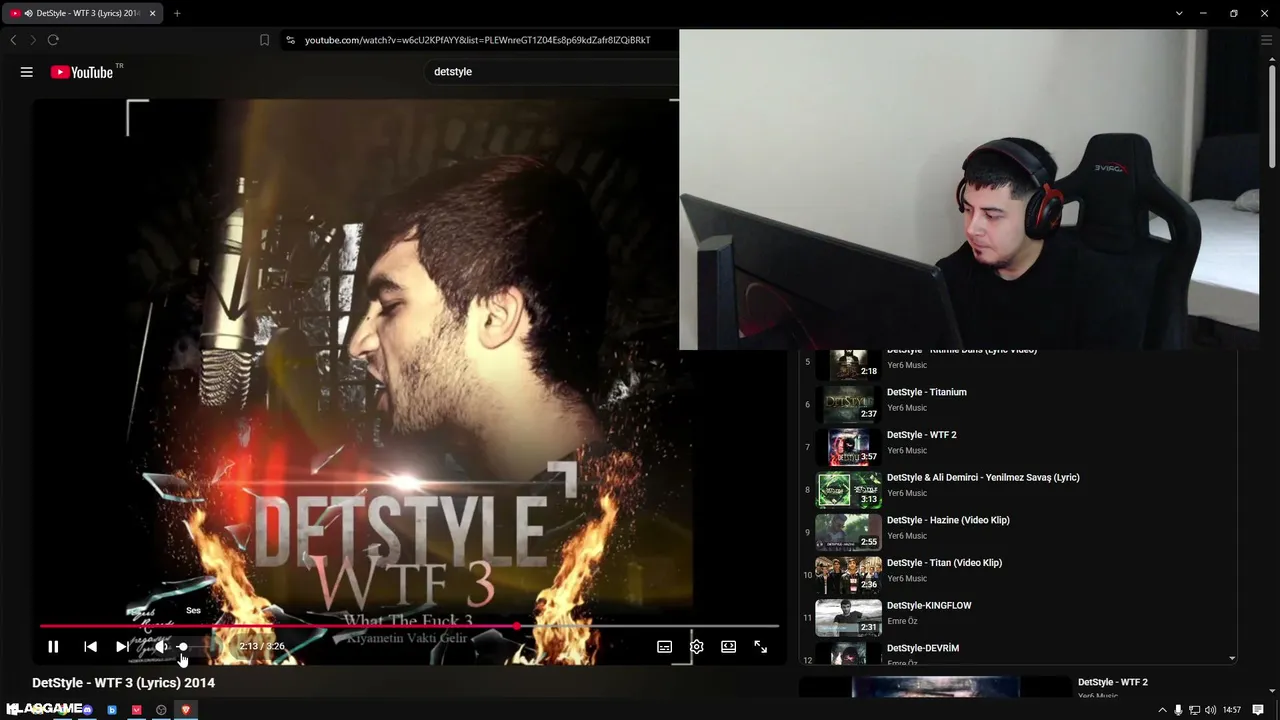Mute the video with the speaker icon
Screen dimensions: 1280x720
point(160,647)
